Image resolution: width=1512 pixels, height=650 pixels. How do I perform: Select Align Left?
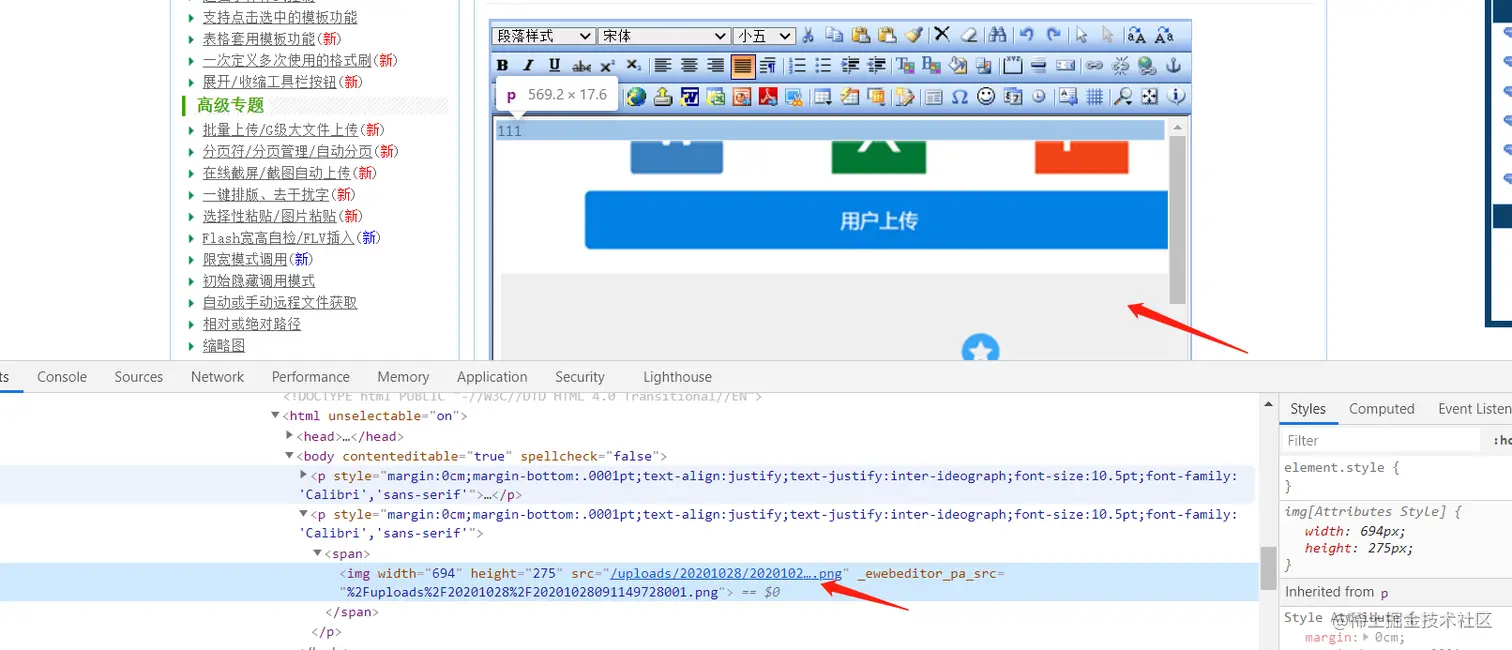662,65
